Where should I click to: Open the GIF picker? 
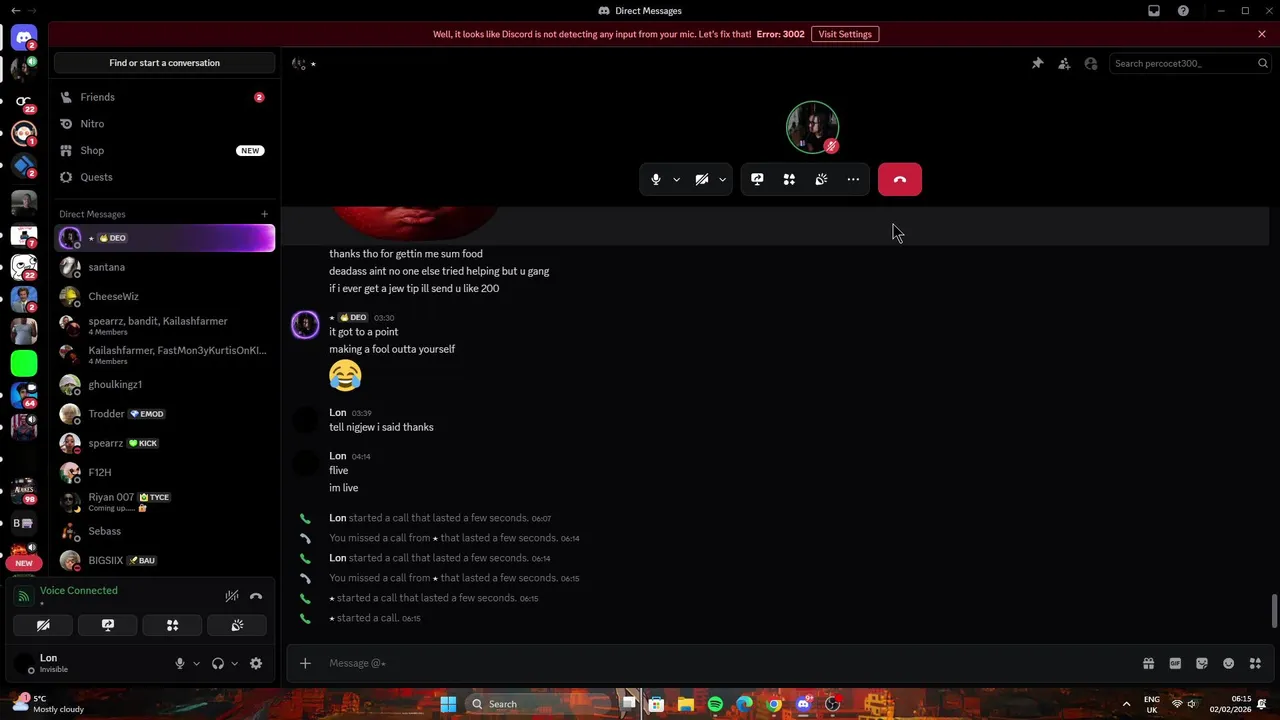pos(1175,663)
